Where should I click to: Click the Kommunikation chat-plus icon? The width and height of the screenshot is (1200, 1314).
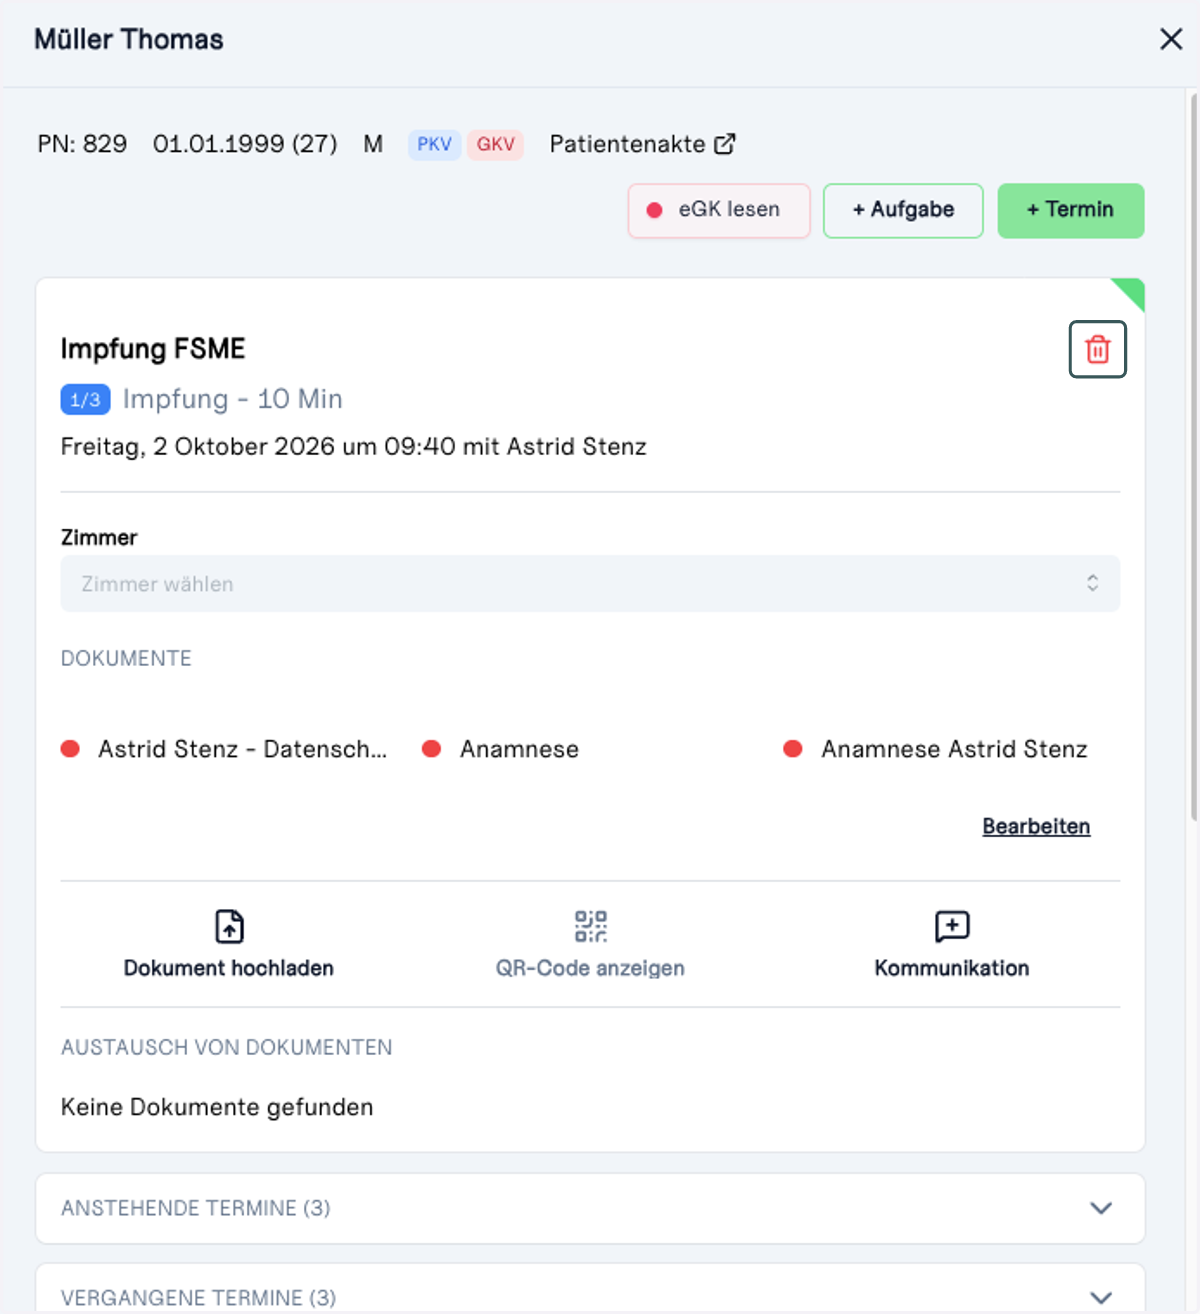click(x=952, y=926)
